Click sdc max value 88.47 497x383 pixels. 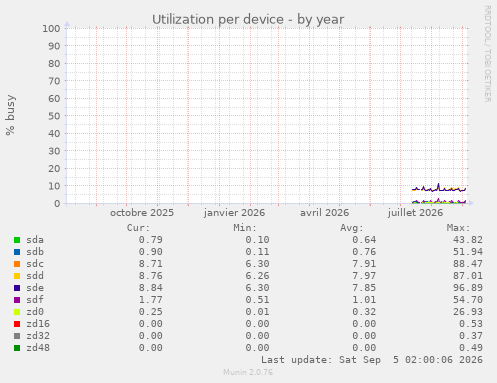pos(468,264)
